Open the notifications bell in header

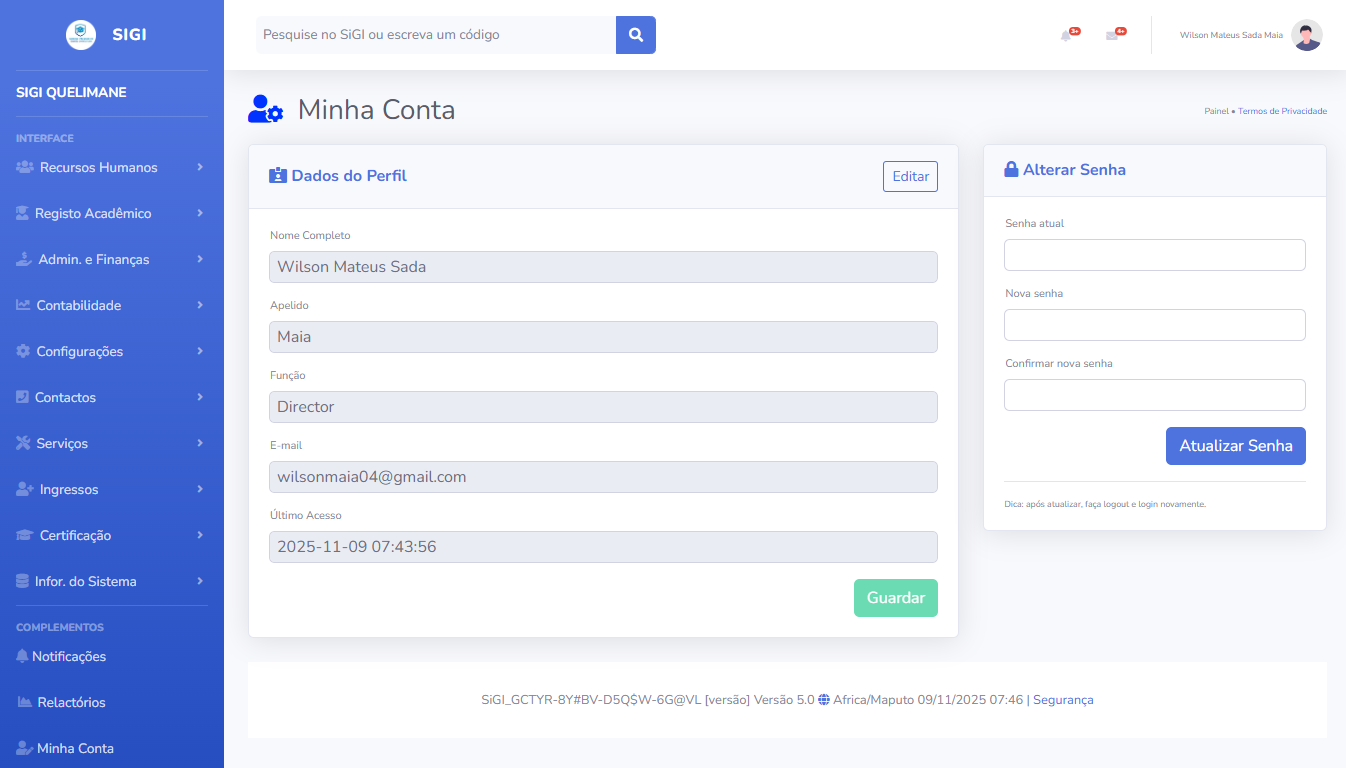click(x=1066, y=36)
